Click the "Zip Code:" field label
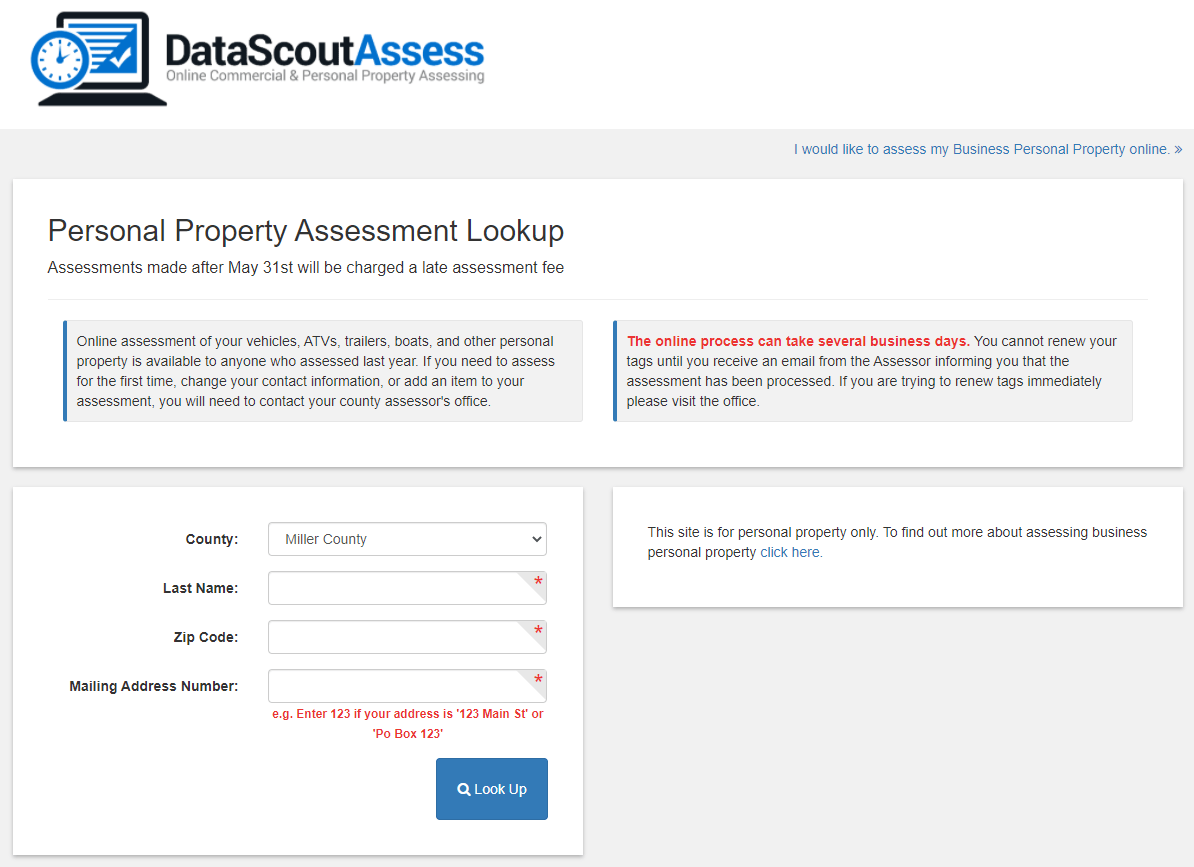Image resolution: width=1194 pixels, height=867 pixels. [206, 636]
